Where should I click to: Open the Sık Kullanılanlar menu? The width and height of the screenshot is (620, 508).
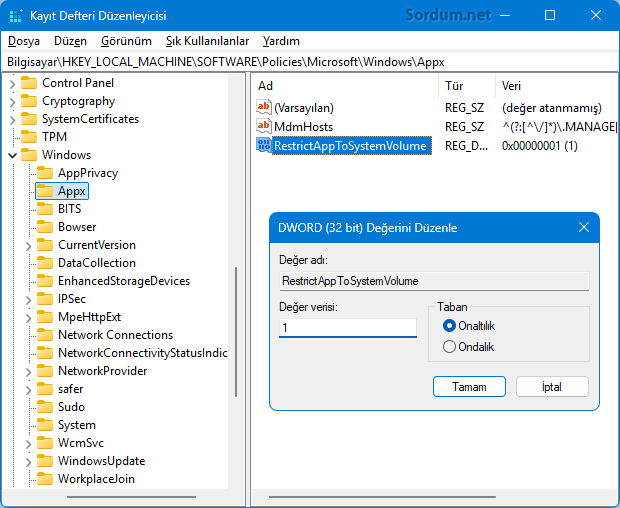(x=206, y=41)
